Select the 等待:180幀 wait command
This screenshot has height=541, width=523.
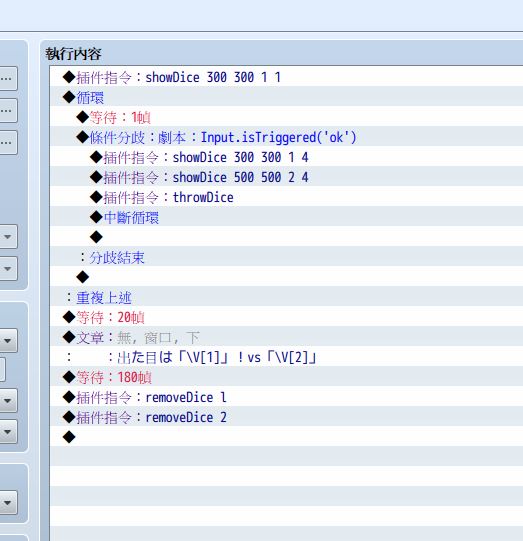pos(286,377)
